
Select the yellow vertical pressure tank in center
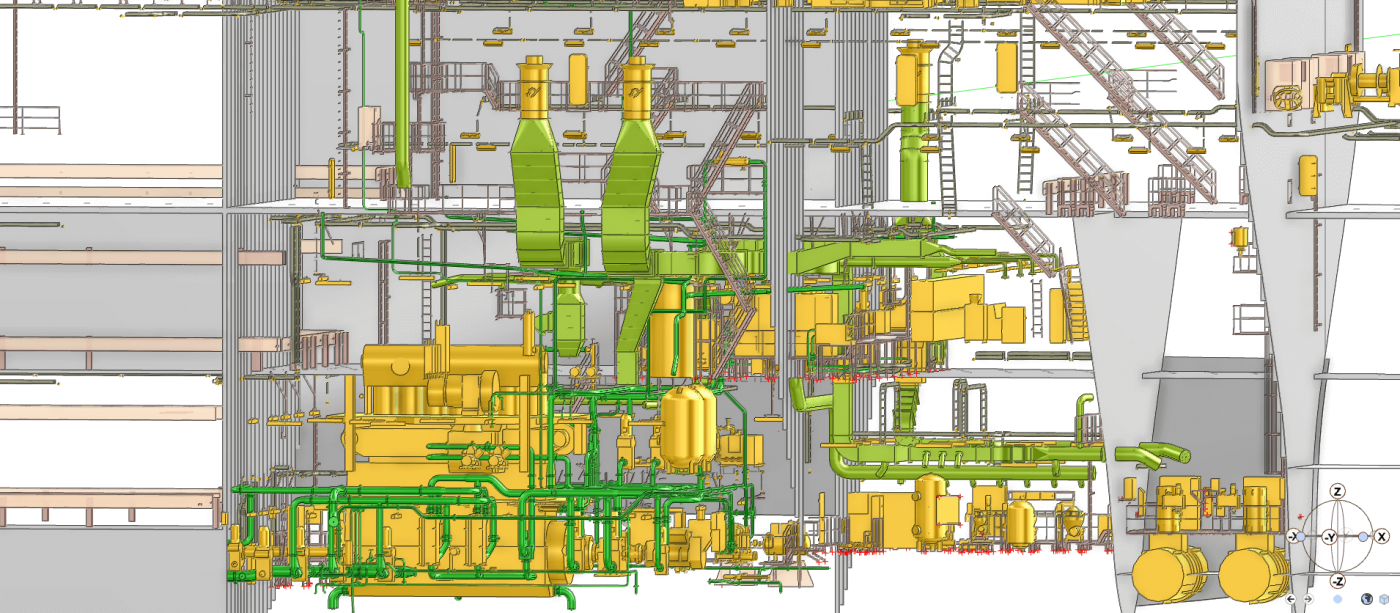tap(686, 425)
